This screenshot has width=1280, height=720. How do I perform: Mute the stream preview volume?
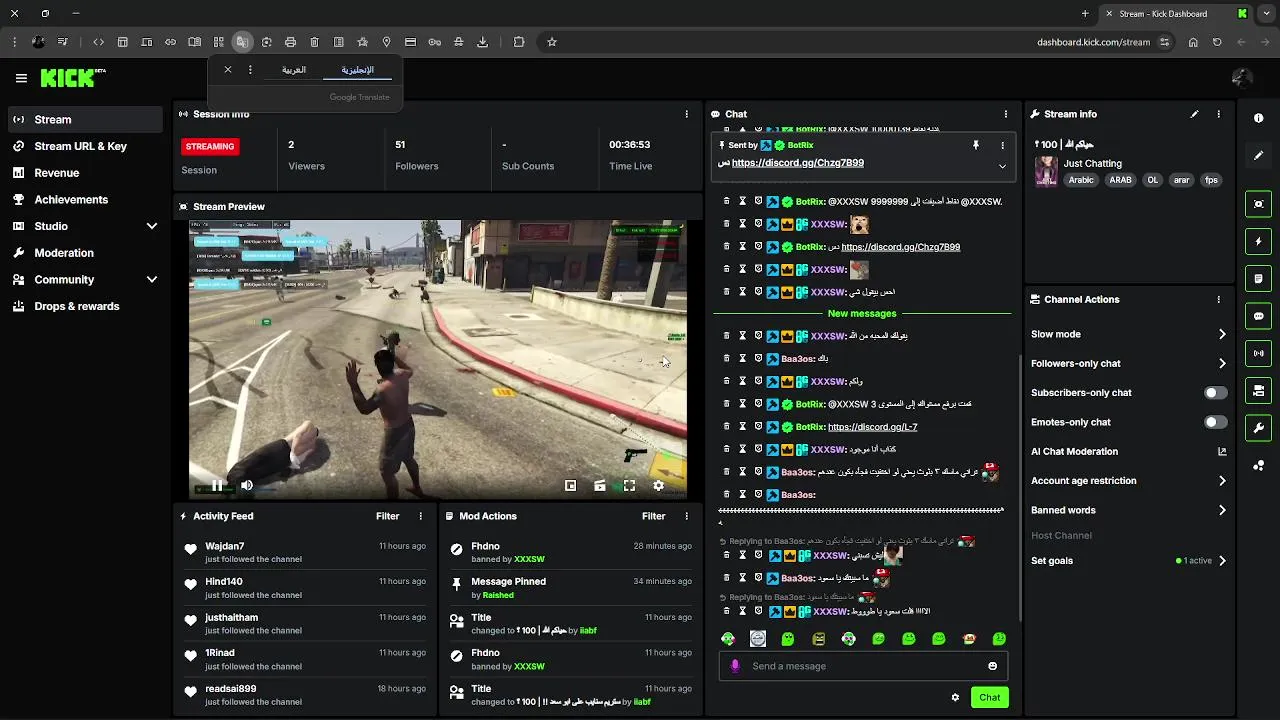(x=247, y=486)
